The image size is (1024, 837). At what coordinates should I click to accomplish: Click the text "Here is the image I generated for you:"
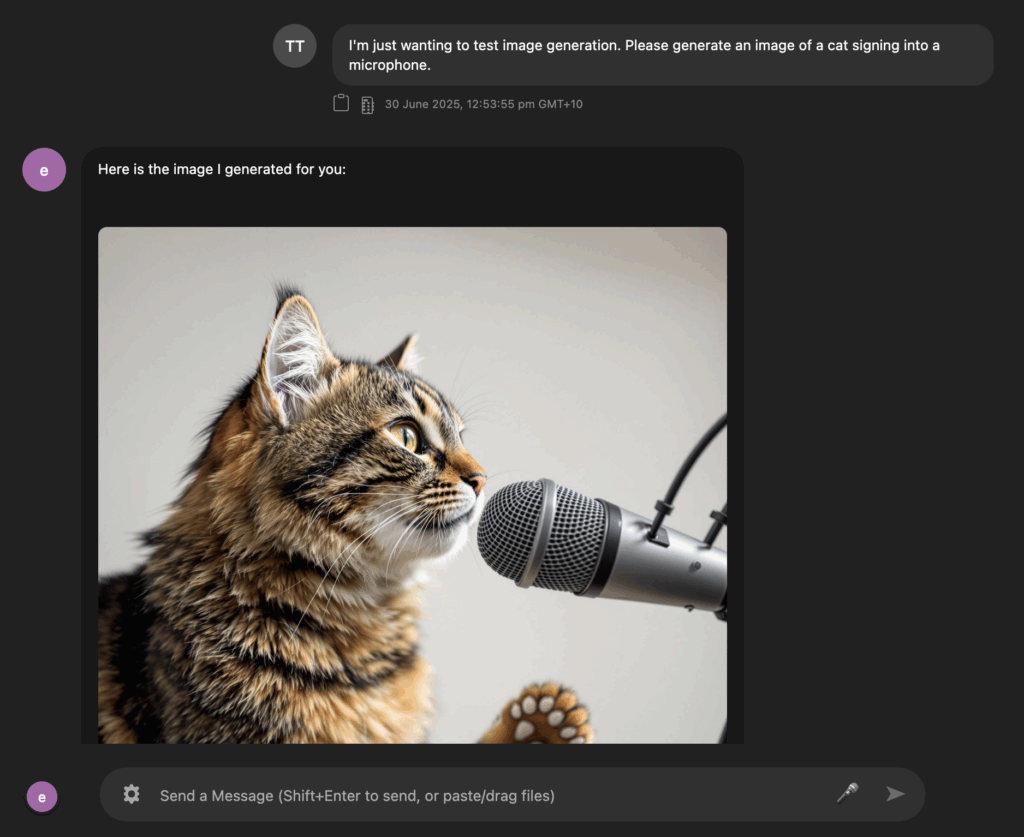(x=222, y=169)
